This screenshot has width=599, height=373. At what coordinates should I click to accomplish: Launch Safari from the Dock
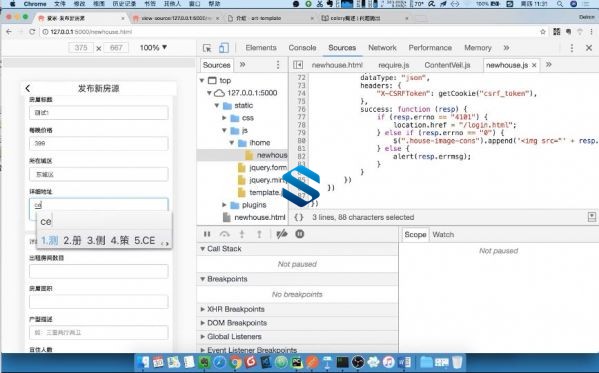(220, 362)
